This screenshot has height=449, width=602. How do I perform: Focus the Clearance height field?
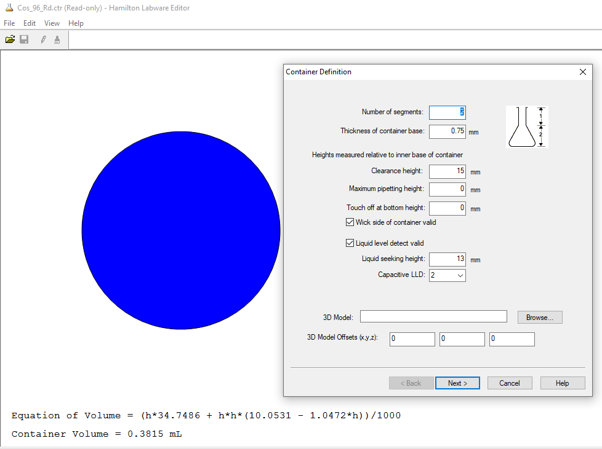click(447, 171)
